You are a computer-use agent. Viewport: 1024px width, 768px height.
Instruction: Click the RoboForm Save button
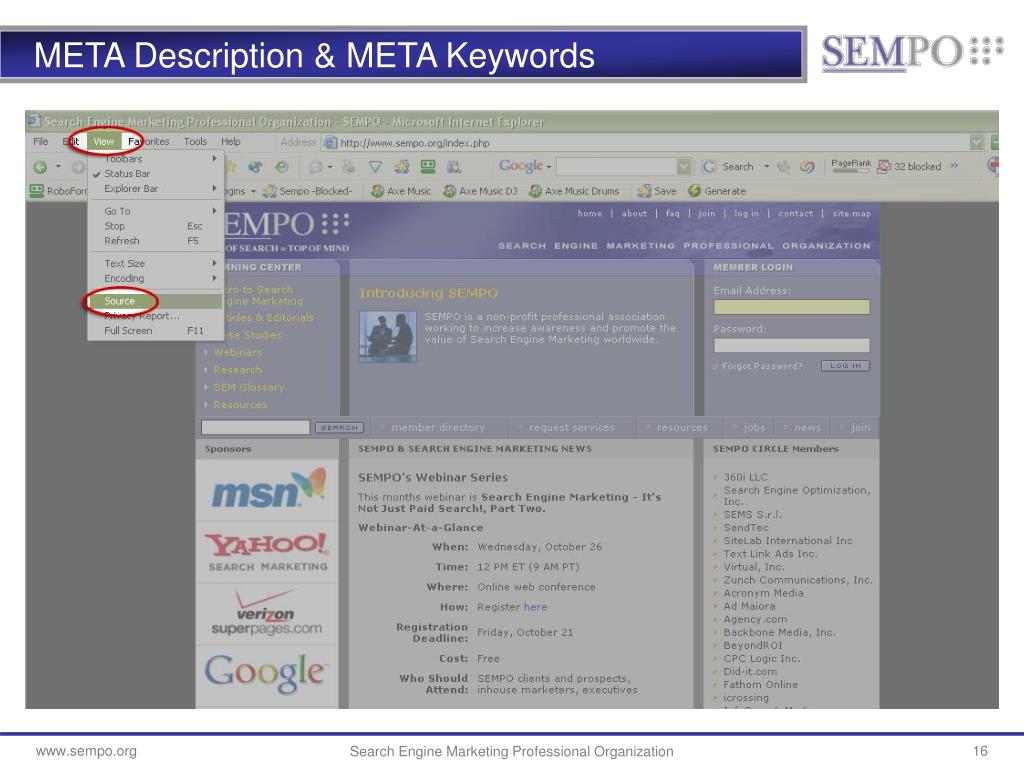[x=657, y=191]
